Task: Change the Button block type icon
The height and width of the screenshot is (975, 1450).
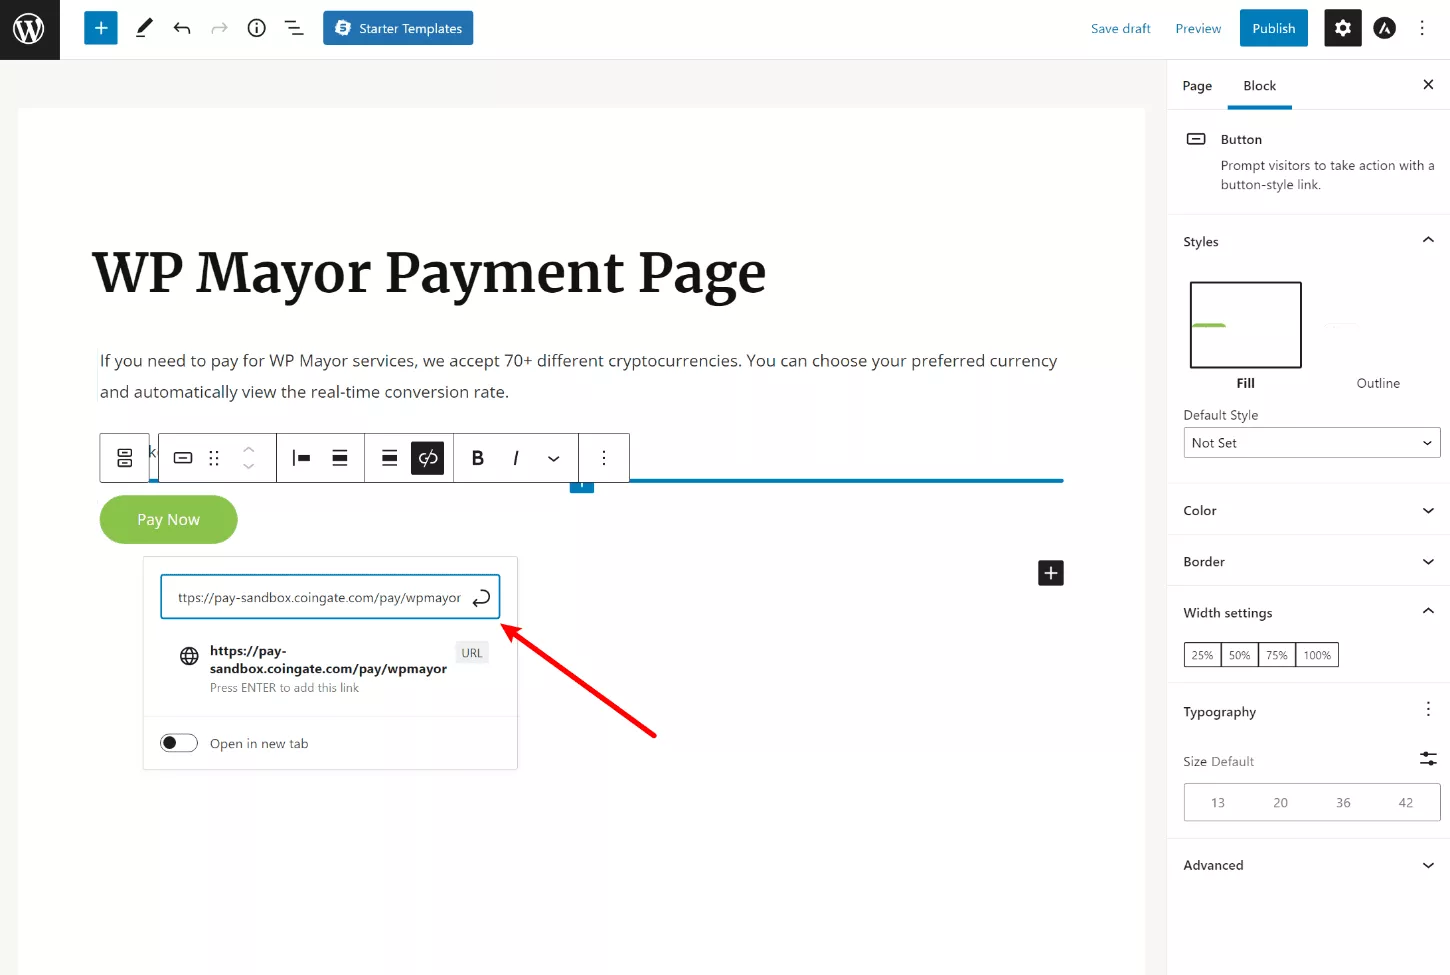Action: point(183,458)
